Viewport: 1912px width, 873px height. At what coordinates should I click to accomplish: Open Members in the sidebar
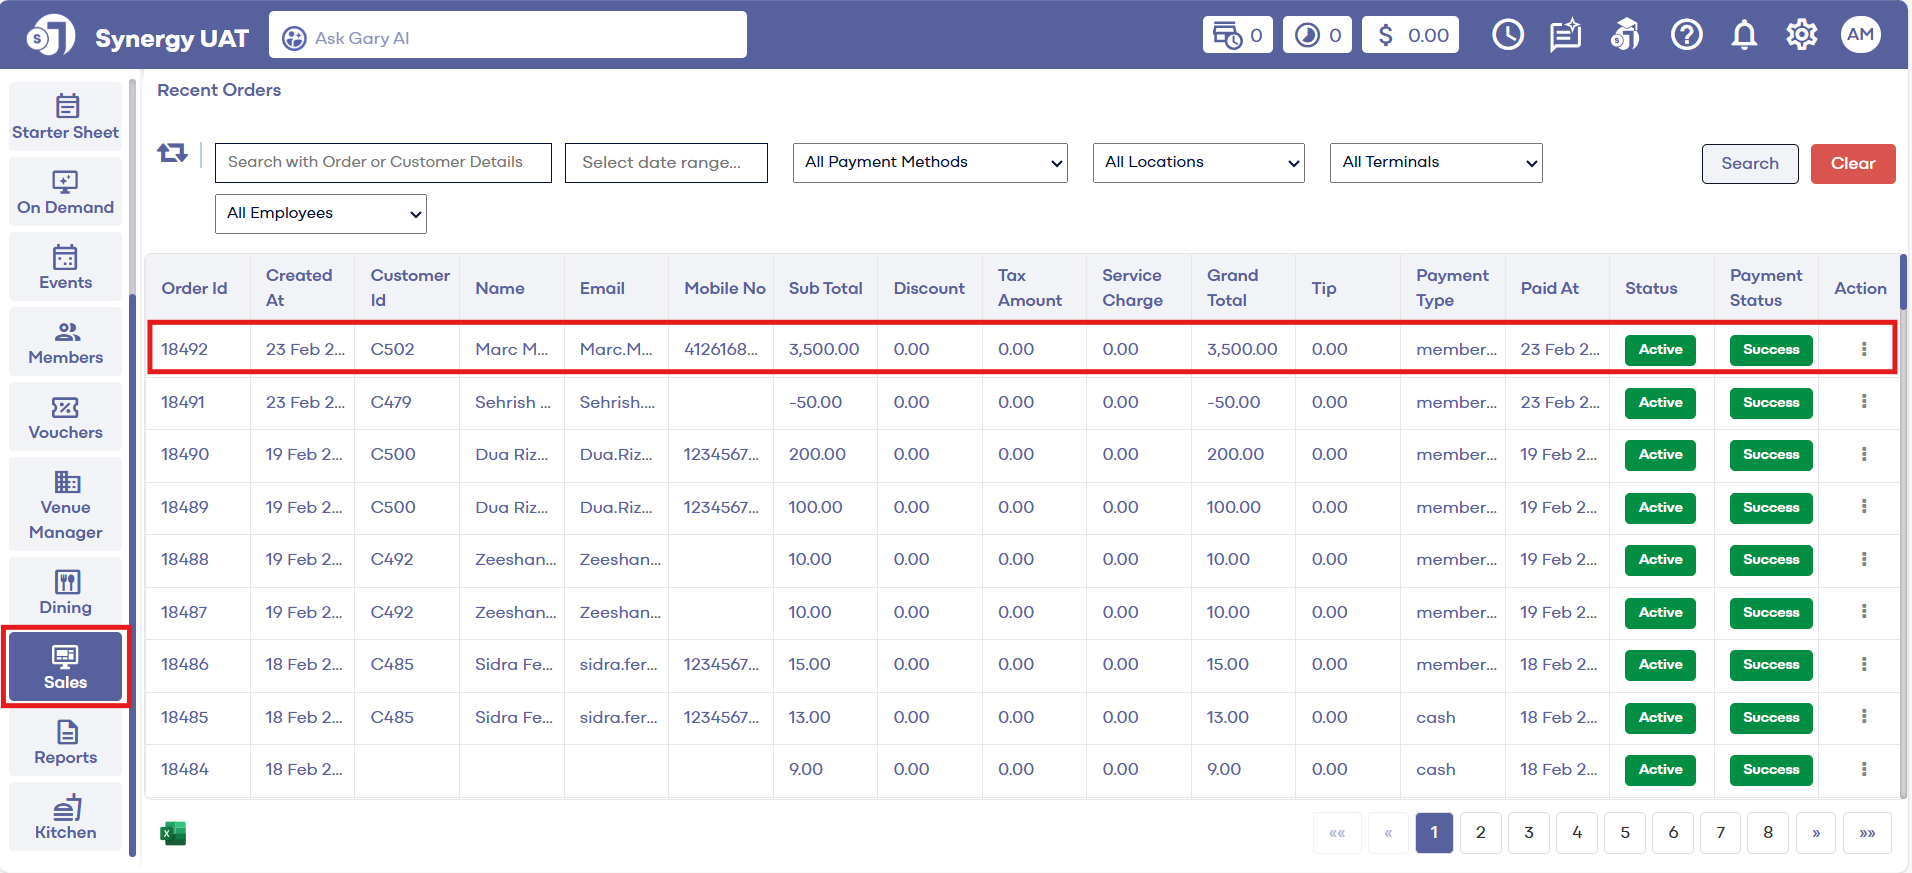[x=66, y=342]
